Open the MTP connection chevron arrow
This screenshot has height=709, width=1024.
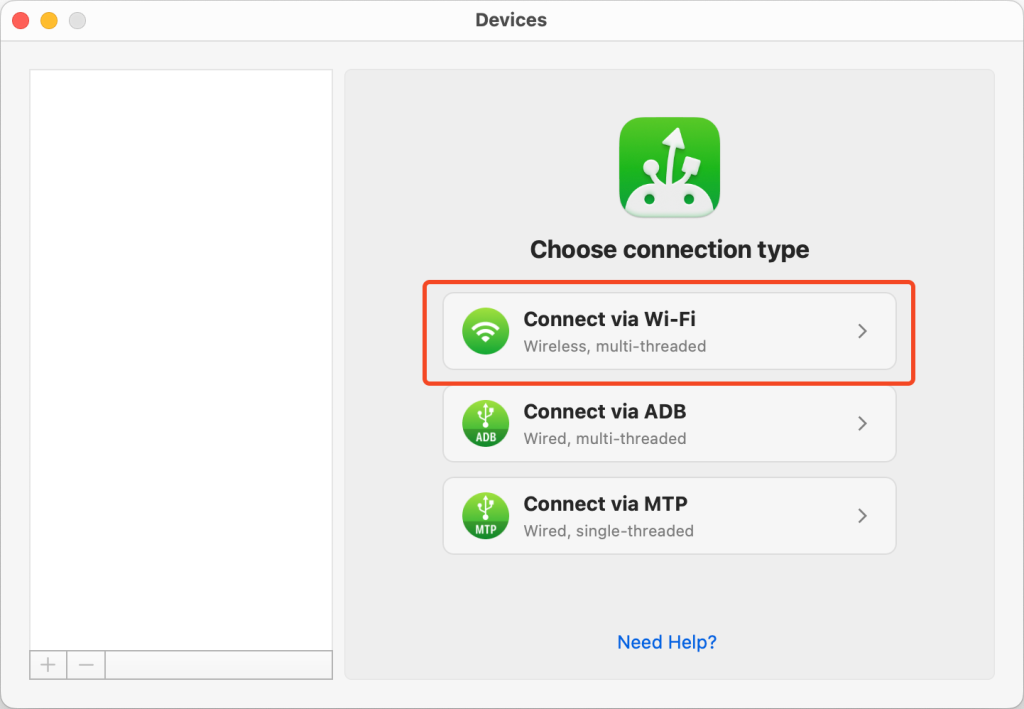pos(863,516)
